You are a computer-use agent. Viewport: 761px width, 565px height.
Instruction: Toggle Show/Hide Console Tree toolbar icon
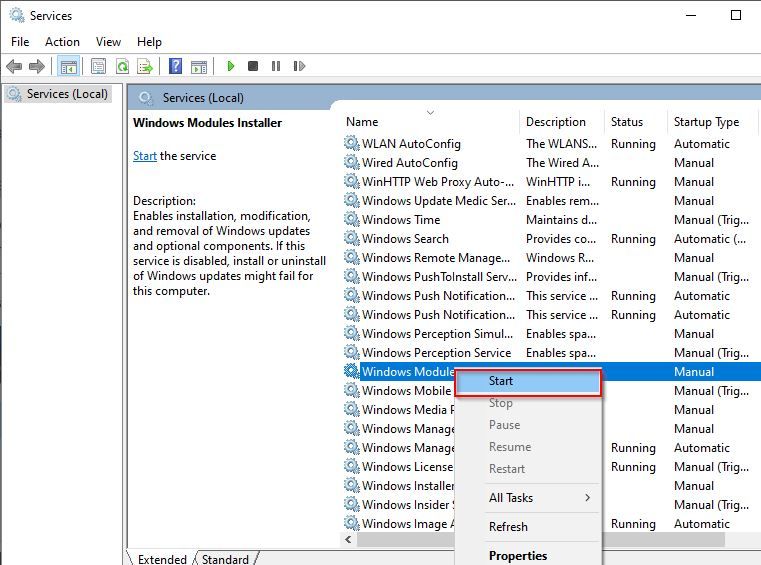tap(68, 66)
